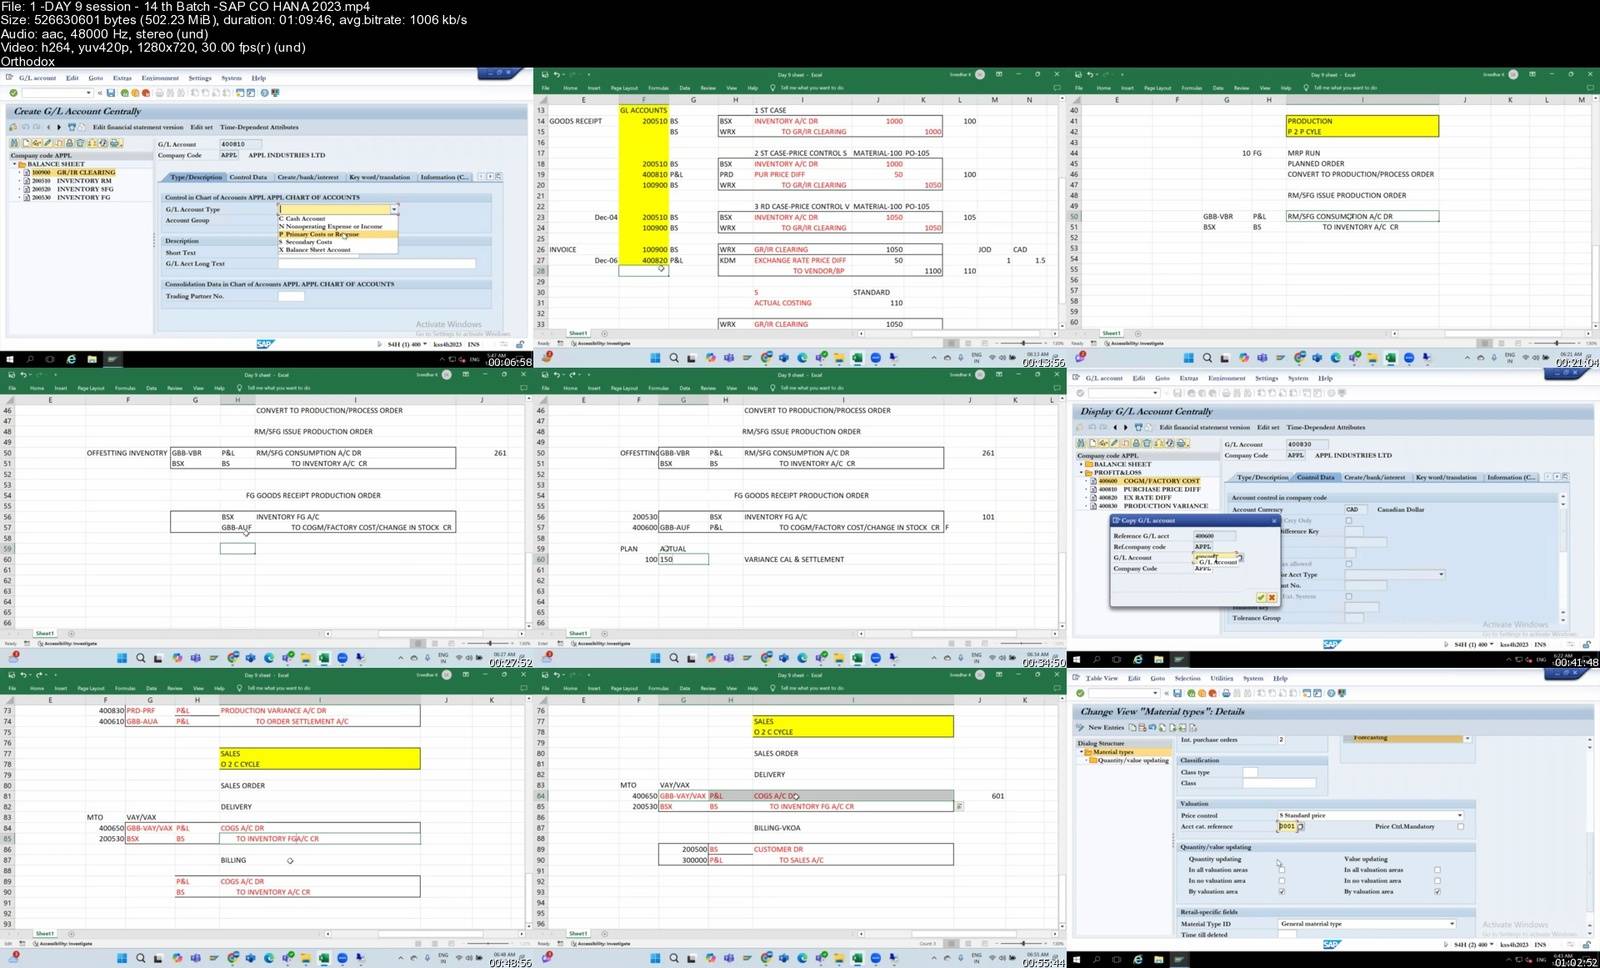Viewport: 1600px width, 968px height.
Task: Open Acct Type dropdown in Display G/L Control Data
Action: click(1441, 574)
